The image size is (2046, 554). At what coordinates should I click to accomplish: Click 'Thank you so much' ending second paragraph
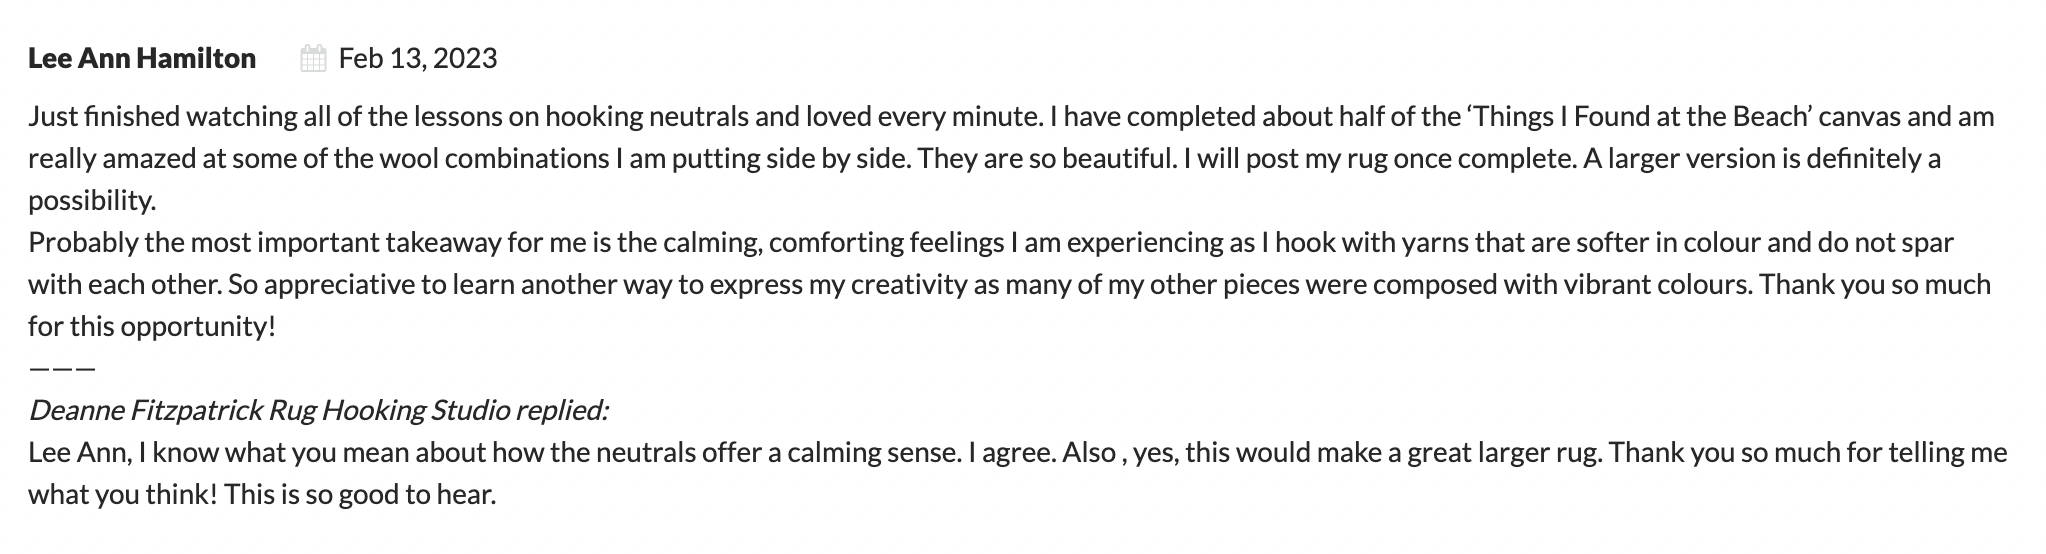tap(1875, 284)
